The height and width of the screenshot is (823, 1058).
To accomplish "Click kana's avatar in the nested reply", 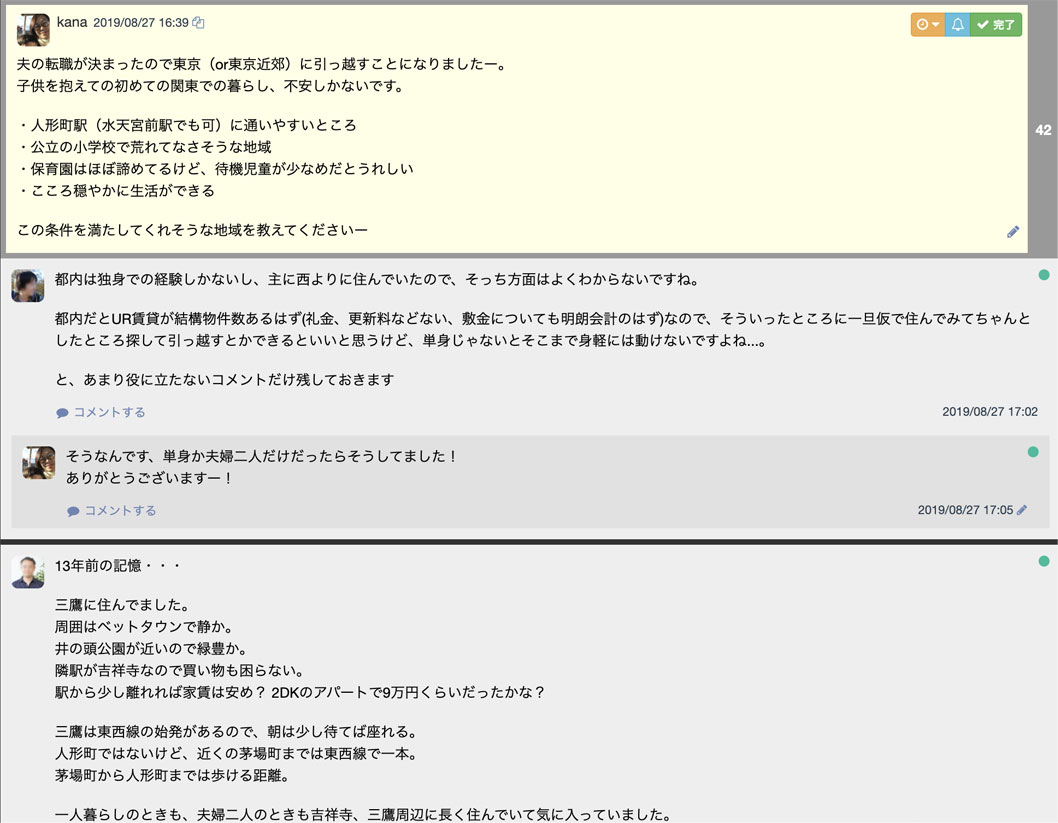I will point(39,462).
